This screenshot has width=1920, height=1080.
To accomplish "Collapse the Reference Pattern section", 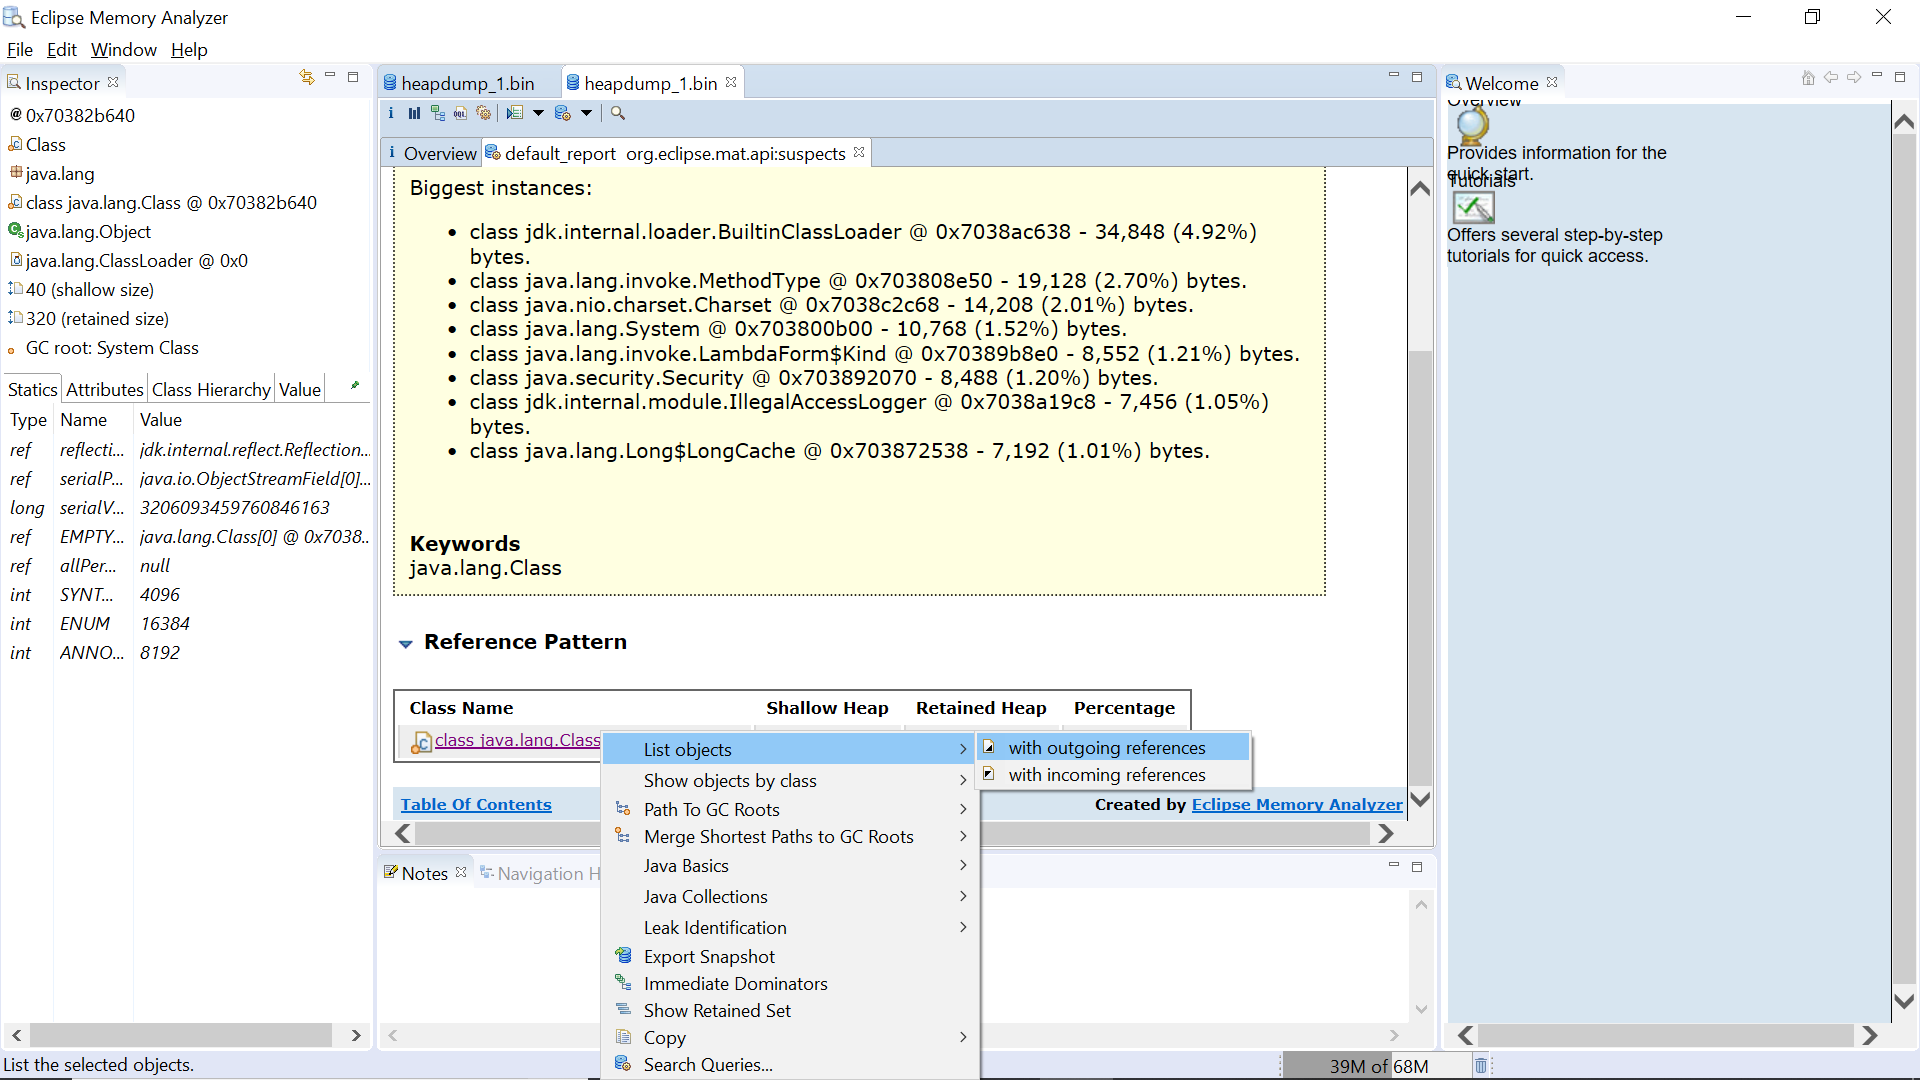I will [405, 644].
